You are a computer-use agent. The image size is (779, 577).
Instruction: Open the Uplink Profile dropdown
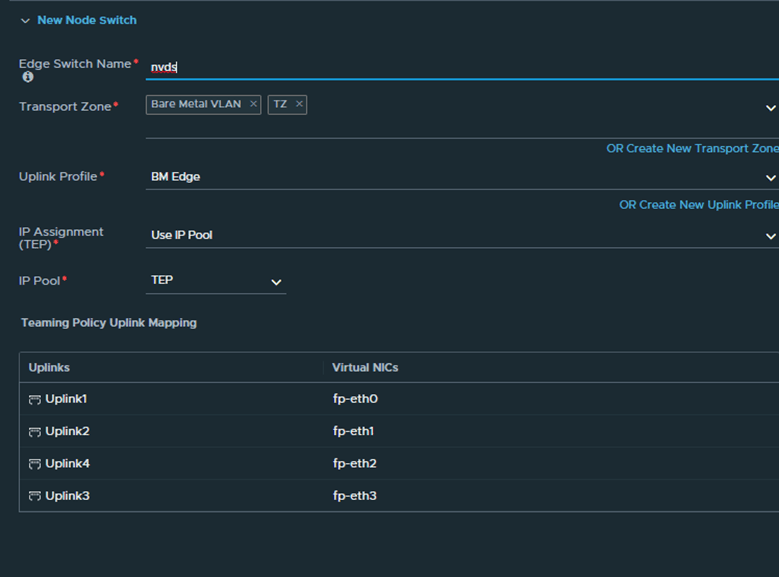point(770,178)
